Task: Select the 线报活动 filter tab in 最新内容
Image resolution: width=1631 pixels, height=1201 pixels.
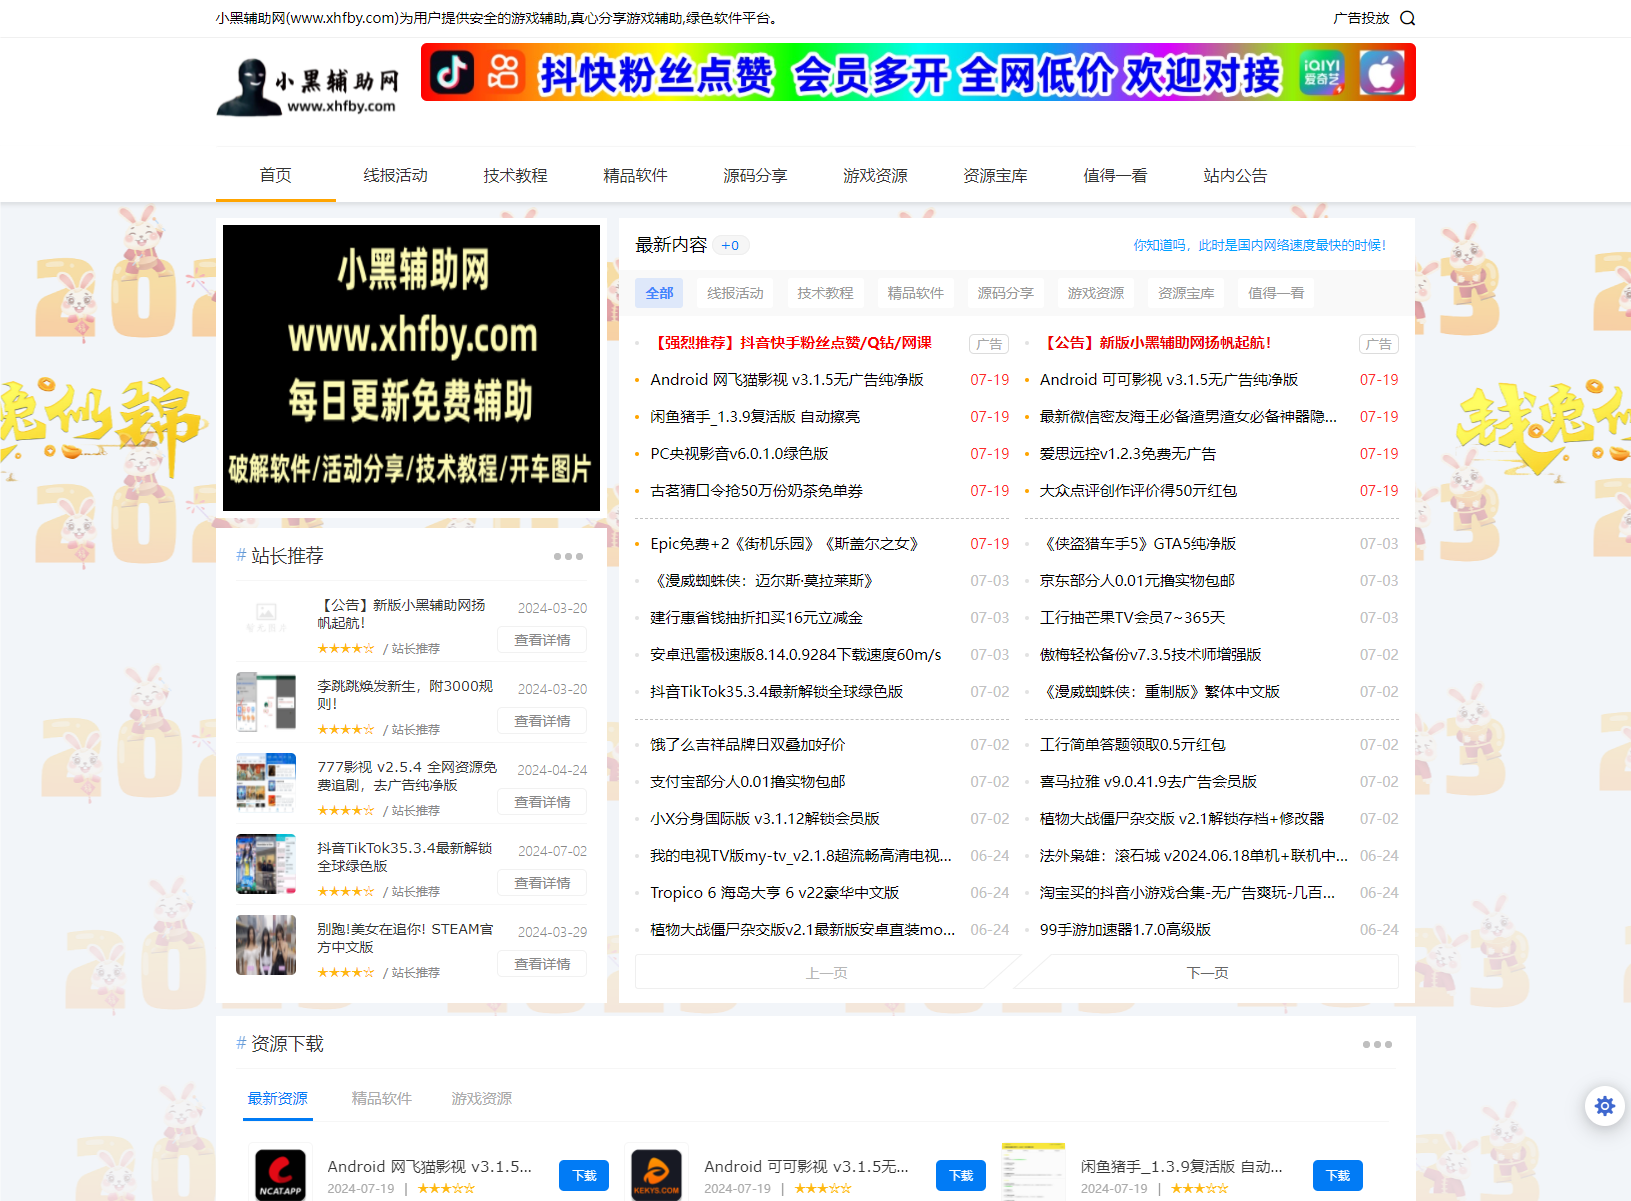Action: click(735, 293)
